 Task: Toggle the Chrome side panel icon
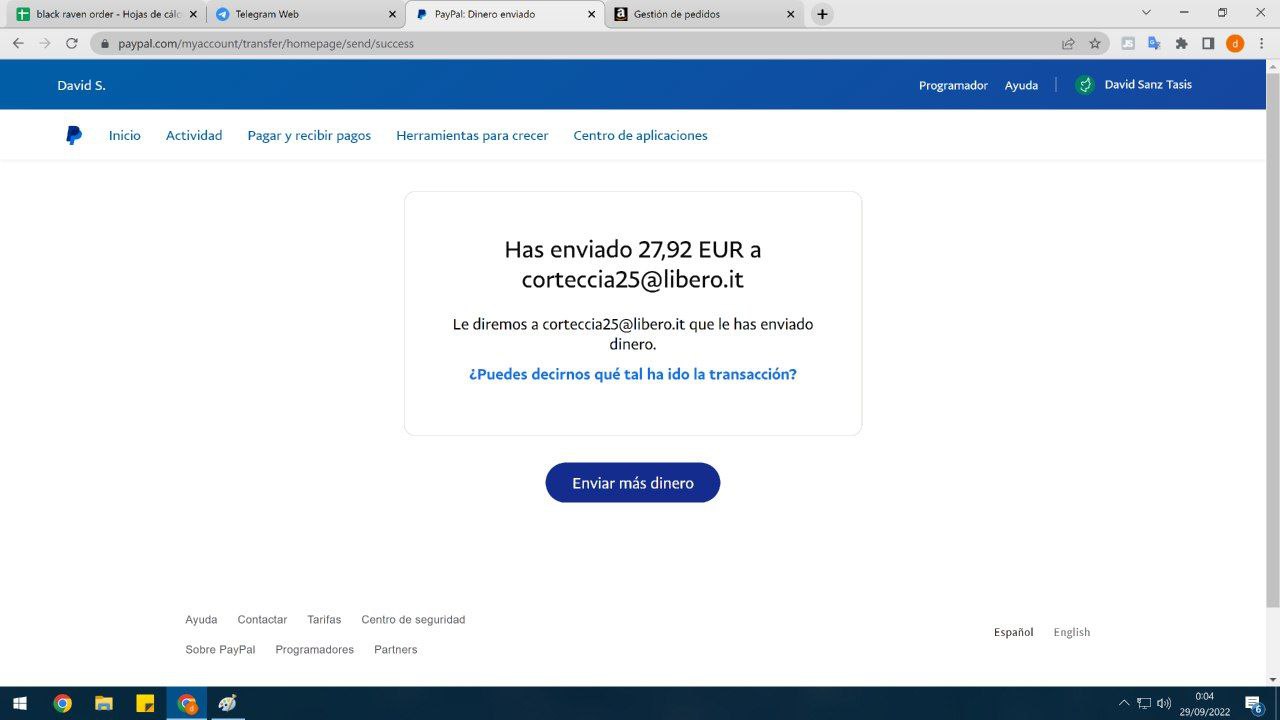1208,43
